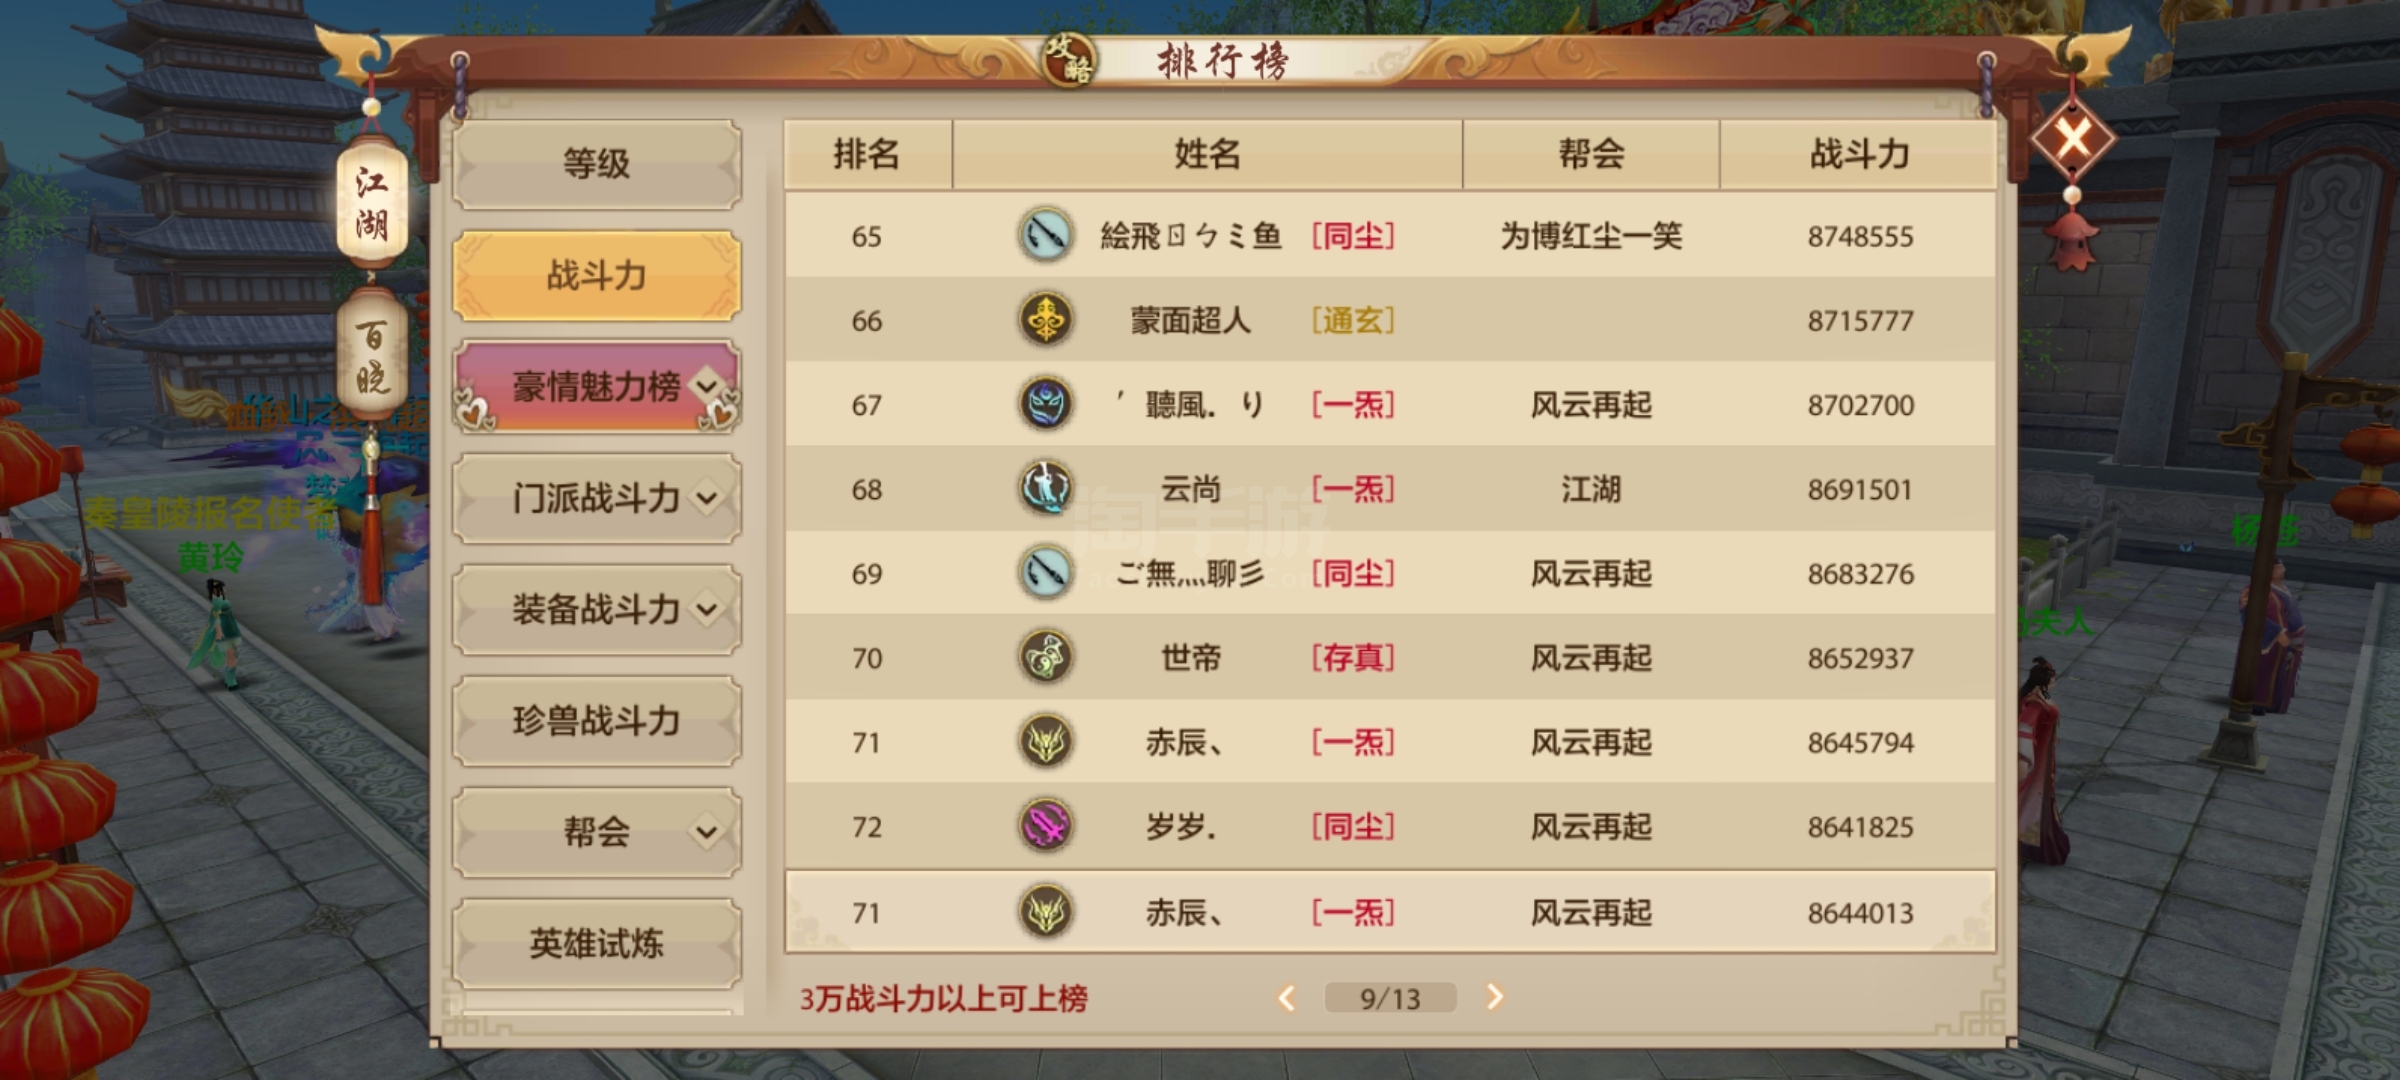The width and height of the screenshot is (2400, 1080).
Task: Select the 江湖 lantern tab
Action: 372,203
